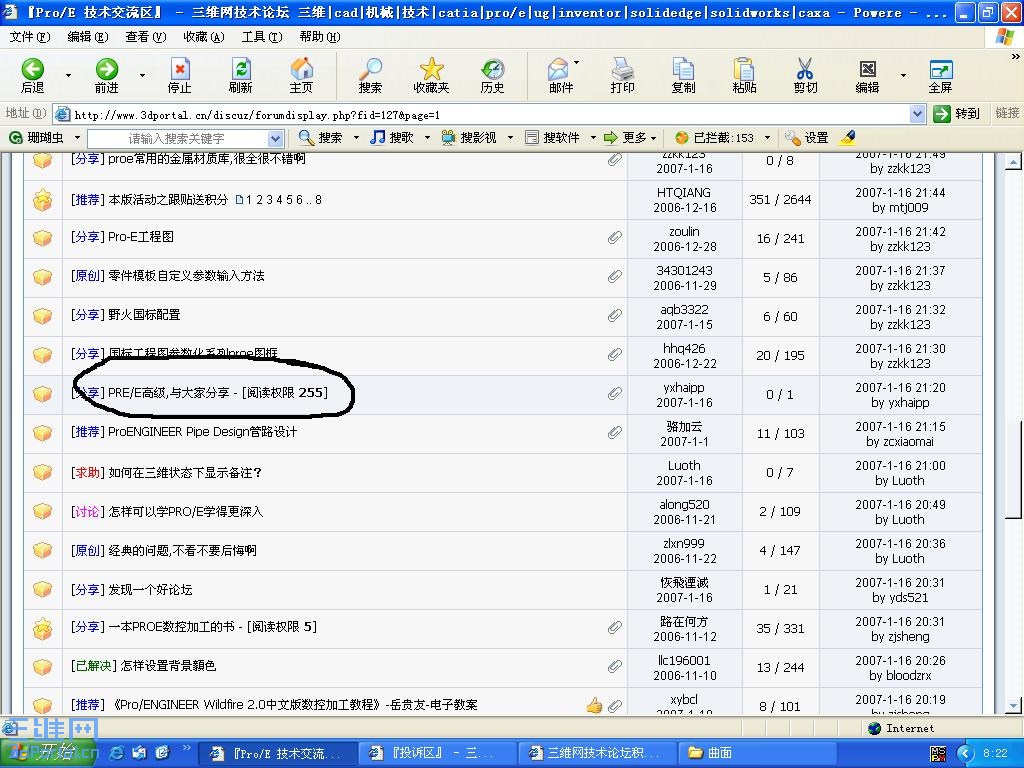Click the vertical scrollbar up arrow
1024x768 pixels.
(x=1013, y=161)
